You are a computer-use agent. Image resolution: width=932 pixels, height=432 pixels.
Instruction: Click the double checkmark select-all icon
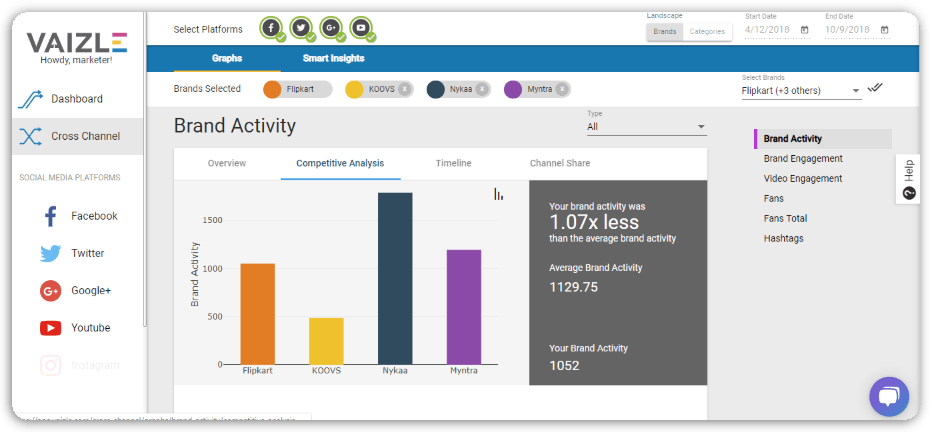pyautogui.click(x=875, y=88)
